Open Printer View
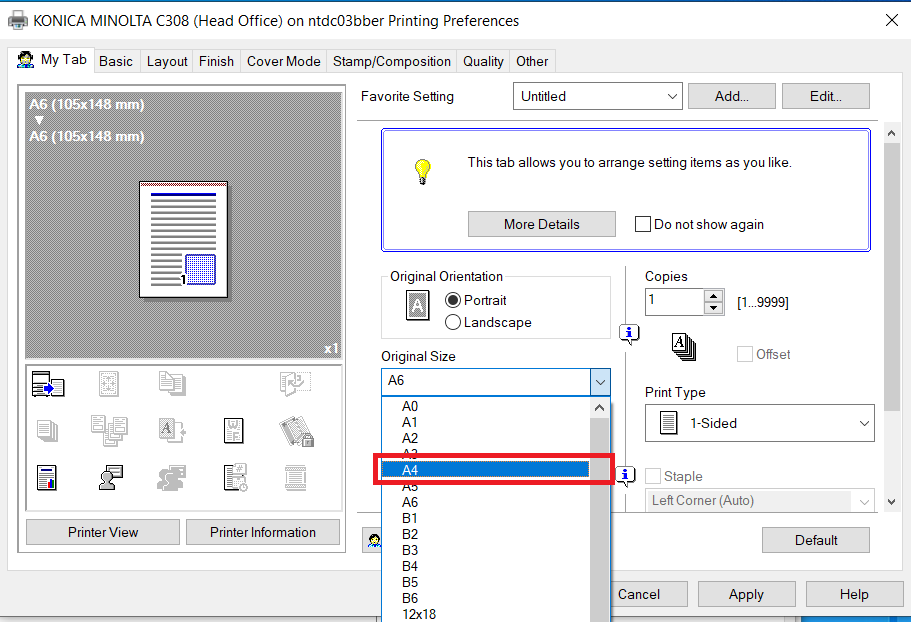This screenshot has height=622, width=911. (x=103, y=532)
